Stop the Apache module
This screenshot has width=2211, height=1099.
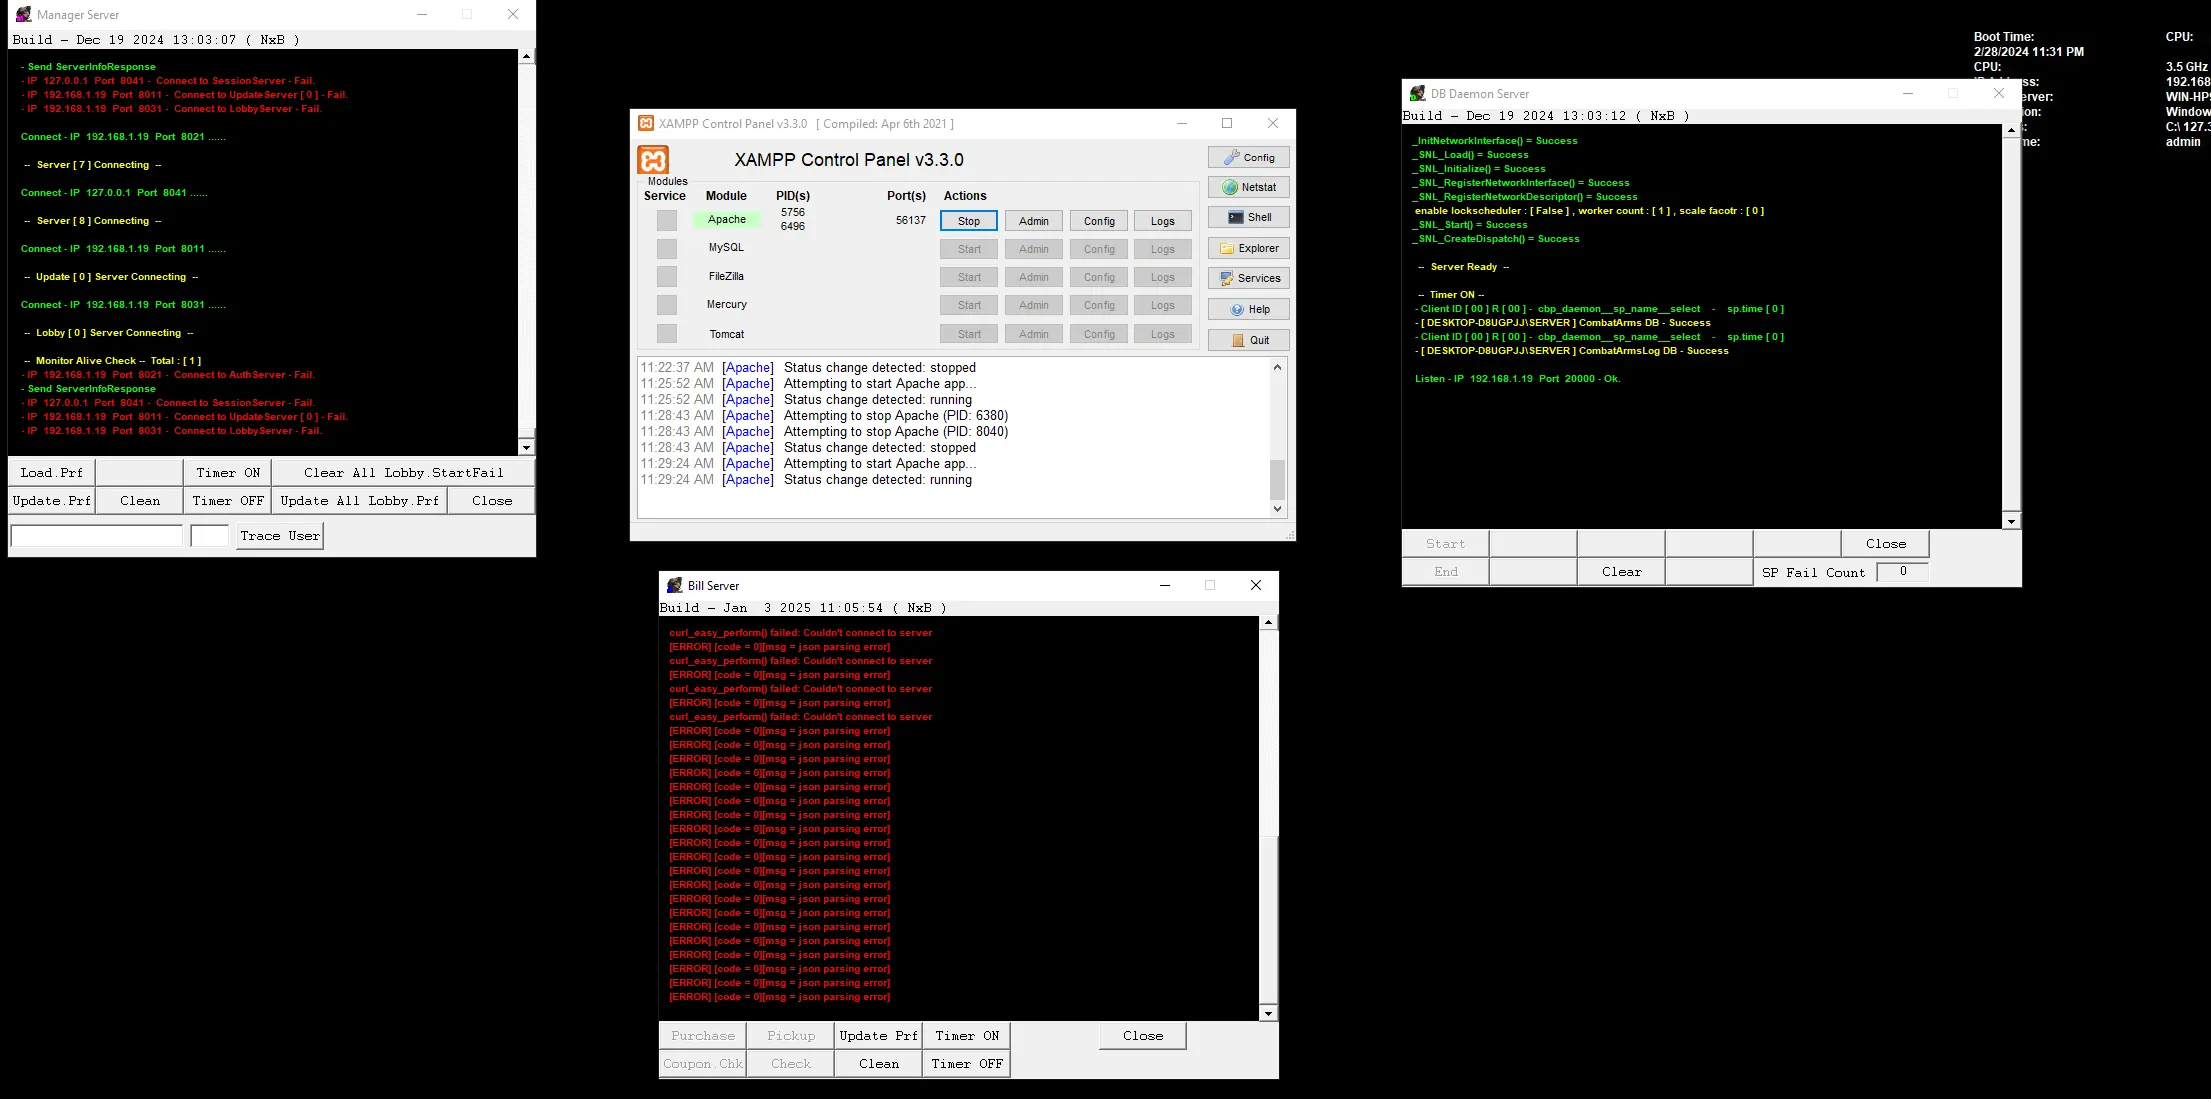(x=969, y=221)
